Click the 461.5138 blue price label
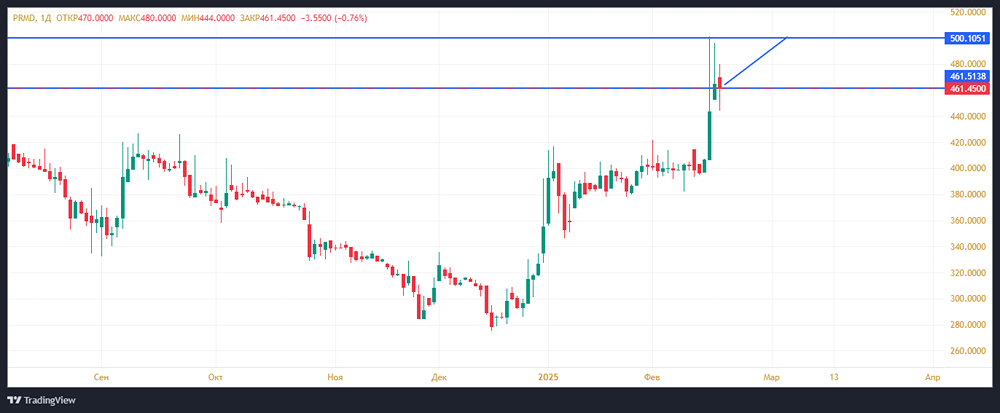Viewport: 1000px width, 413px height. (x=967, y=76)
